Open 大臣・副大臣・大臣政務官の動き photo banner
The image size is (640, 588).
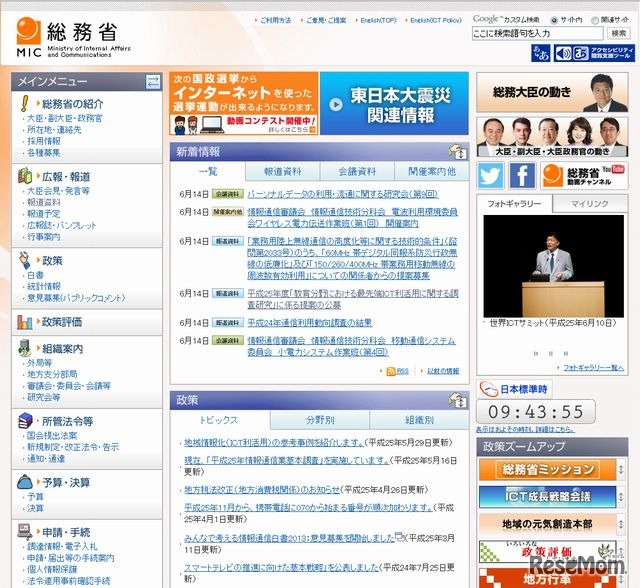[x=552, y=137]
